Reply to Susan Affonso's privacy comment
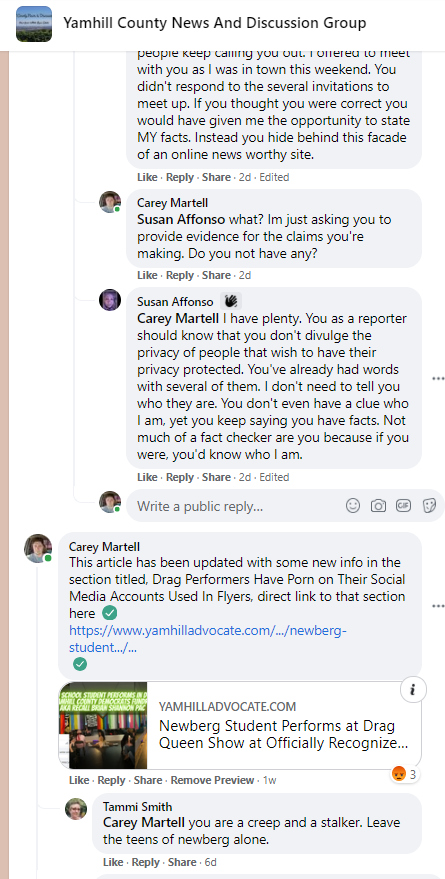Viewport: 445px width, 879px height. coord(179,477)
